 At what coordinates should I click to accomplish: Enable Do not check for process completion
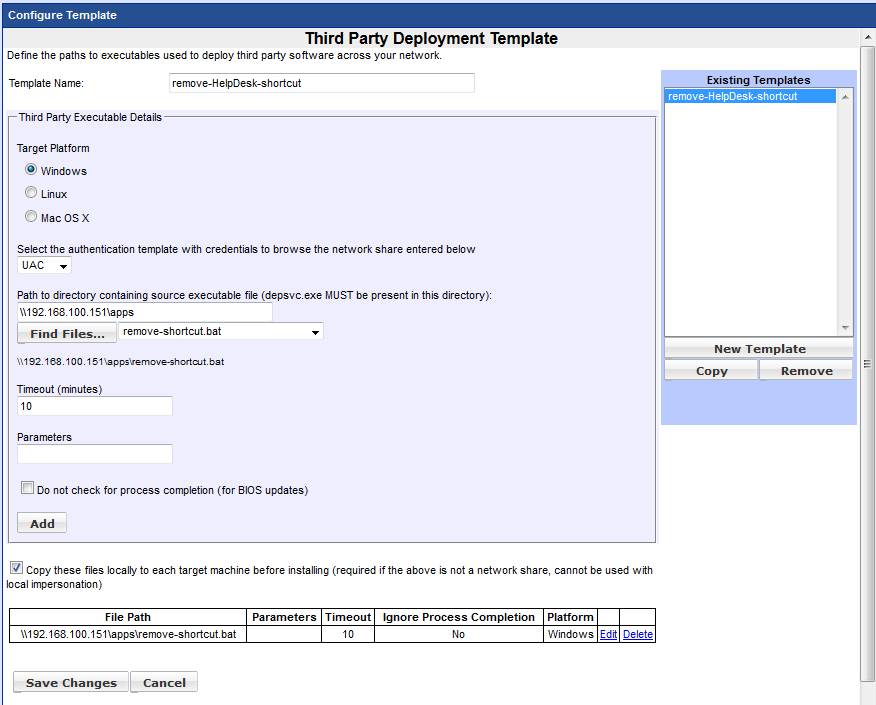pyautogui.click(x=28, y=489)
